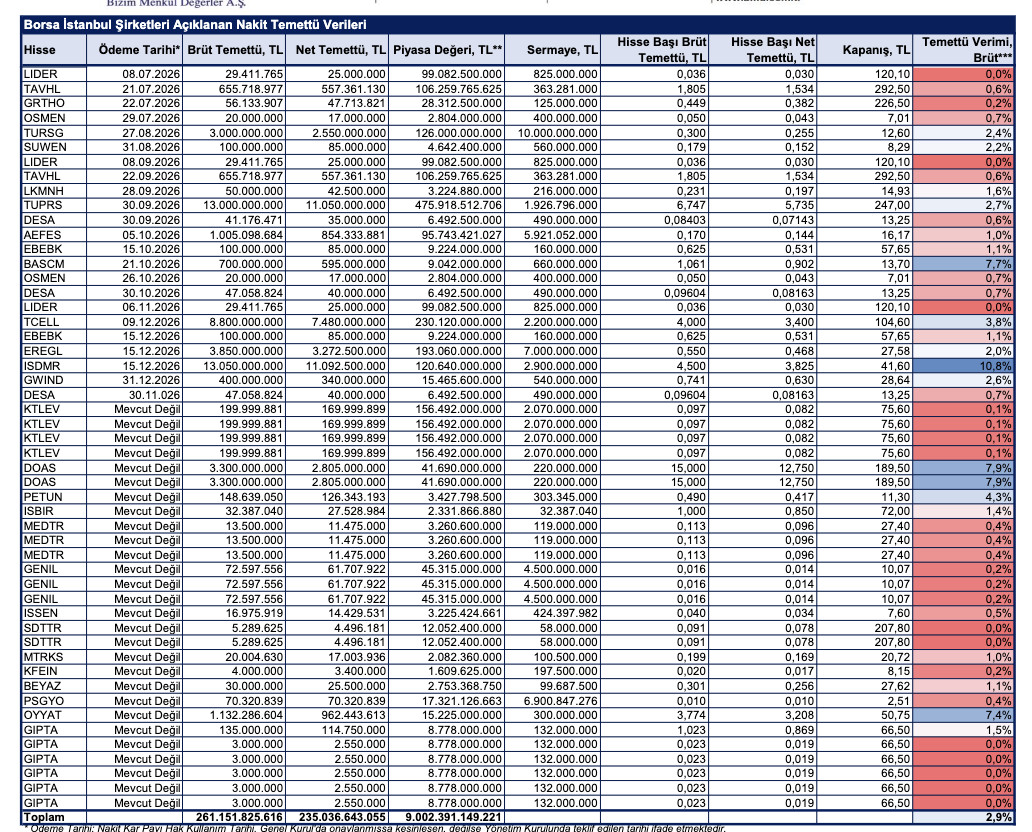Click the Hisse column header
Image resolution: width=1032 pixels, height=832 pixels.
click(40, 49)
